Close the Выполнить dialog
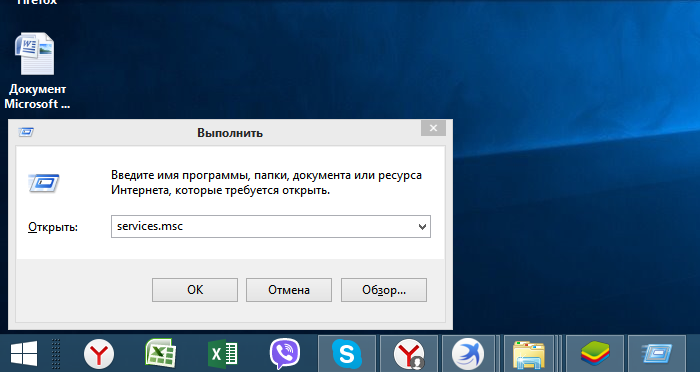 (x=433, y=129)
